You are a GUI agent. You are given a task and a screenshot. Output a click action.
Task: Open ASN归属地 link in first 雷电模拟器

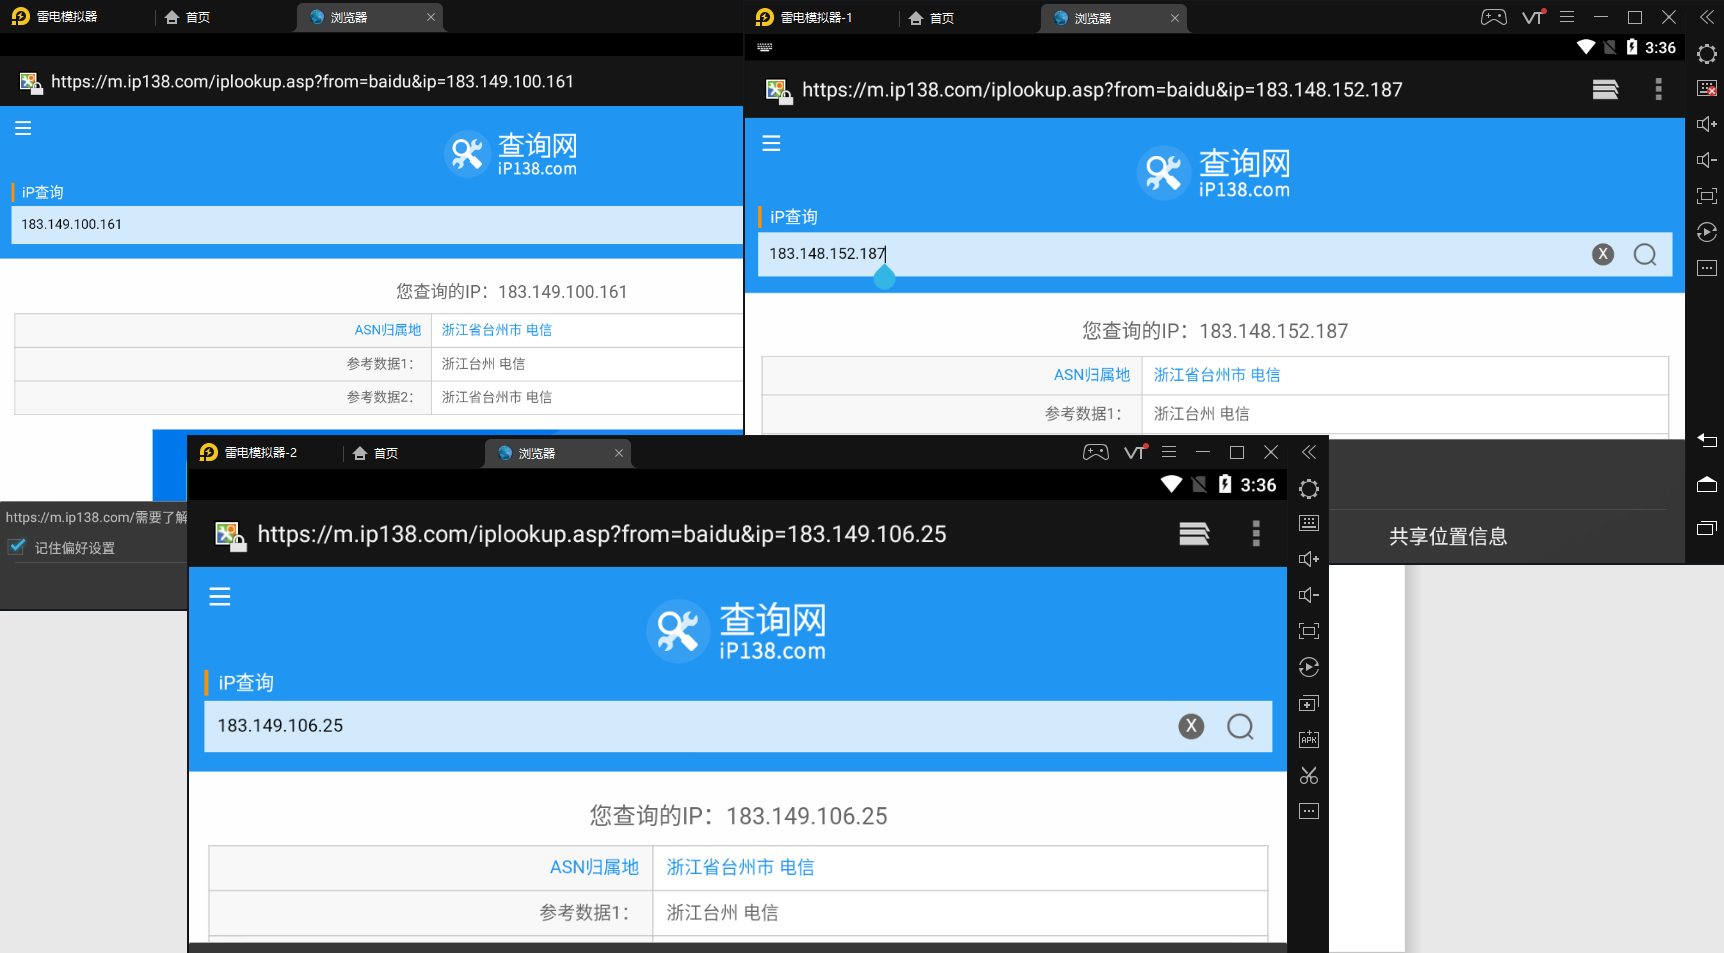click(x=388, y=330)
